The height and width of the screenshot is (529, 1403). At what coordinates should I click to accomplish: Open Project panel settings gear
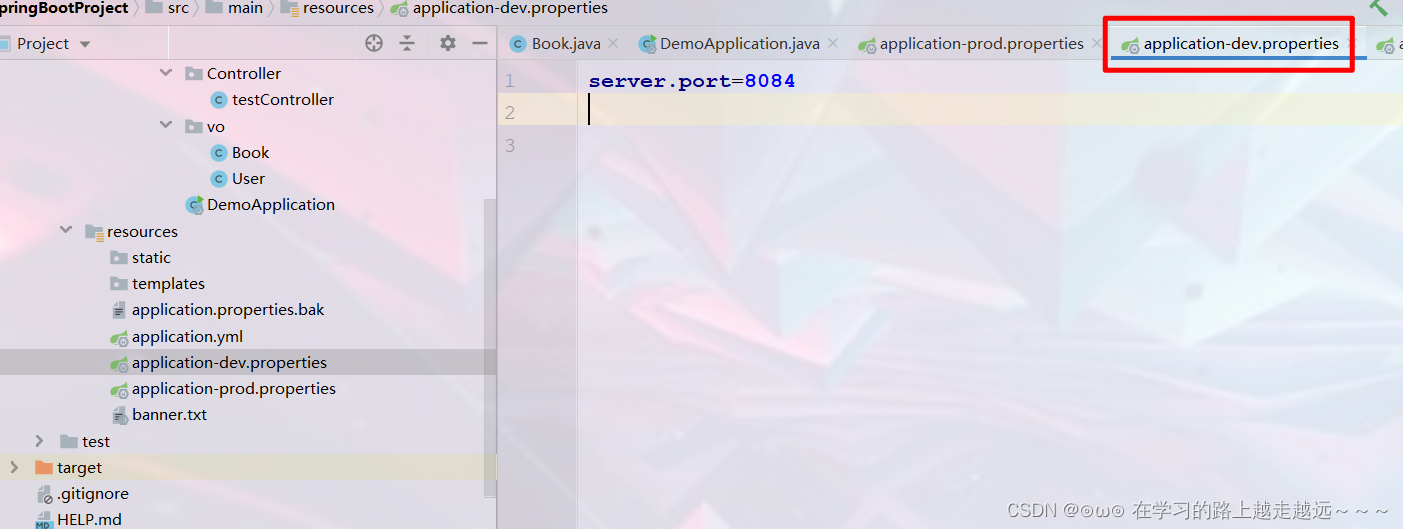coord(448,43)
